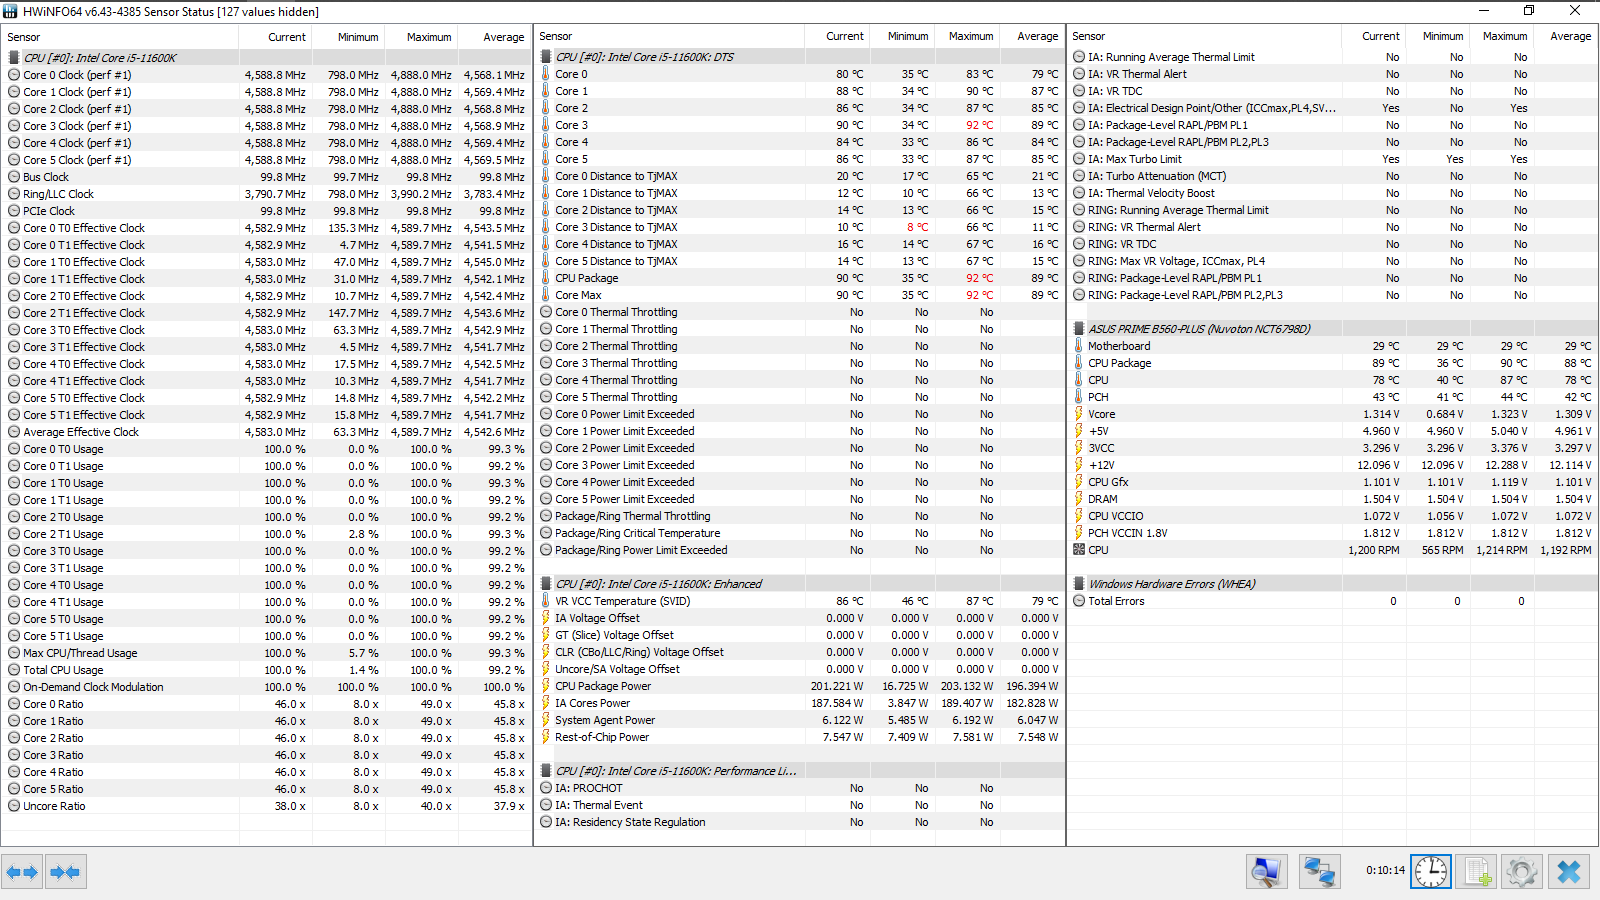Select the RING: VR Thermal Alert row

click(1332, 227)
